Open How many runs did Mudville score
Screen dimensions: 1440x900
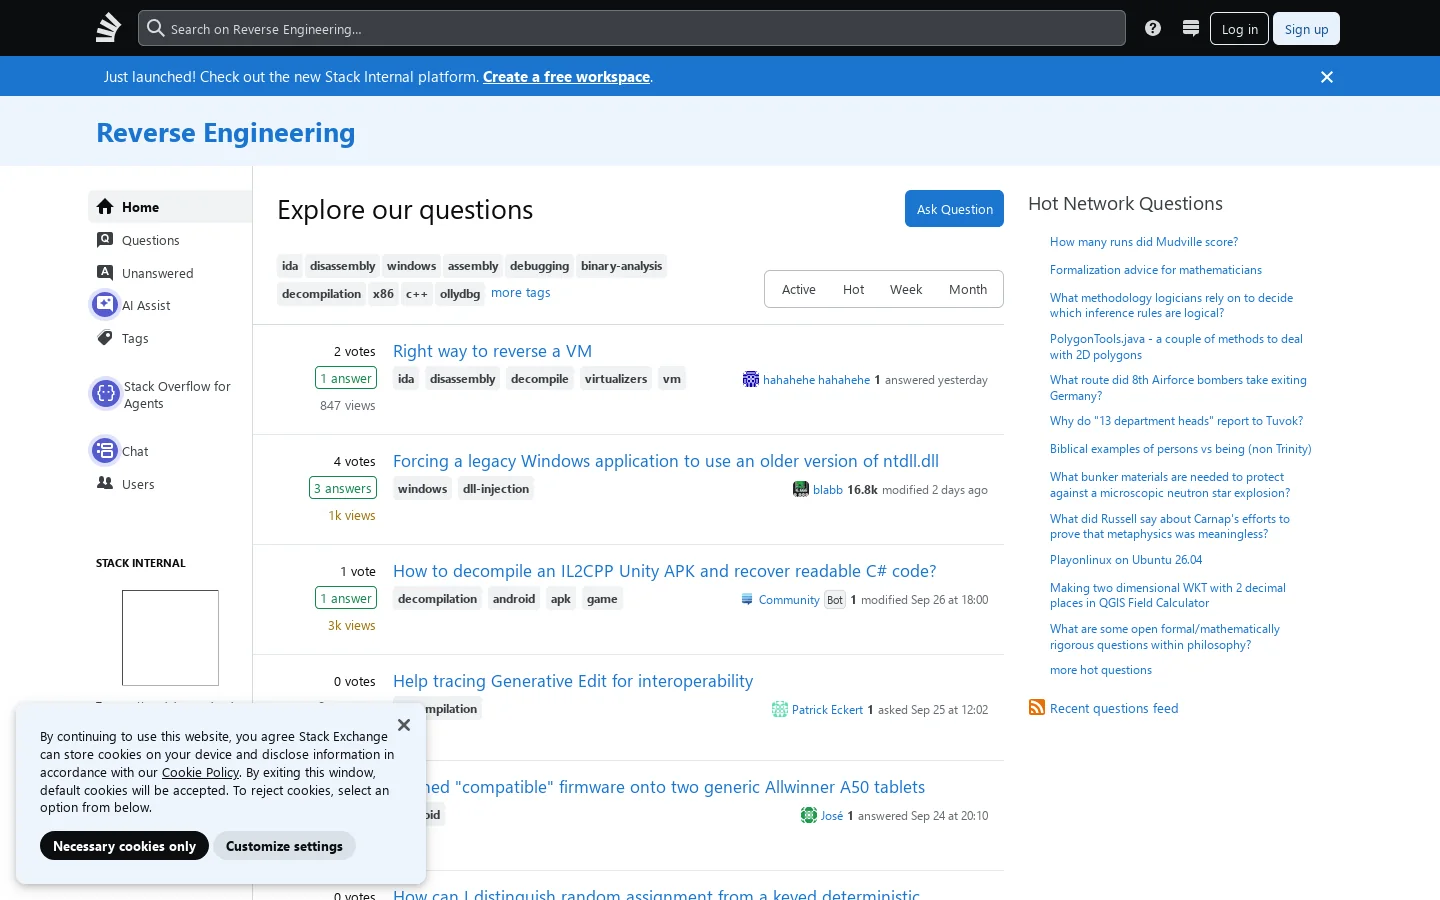pos(1144,242)
